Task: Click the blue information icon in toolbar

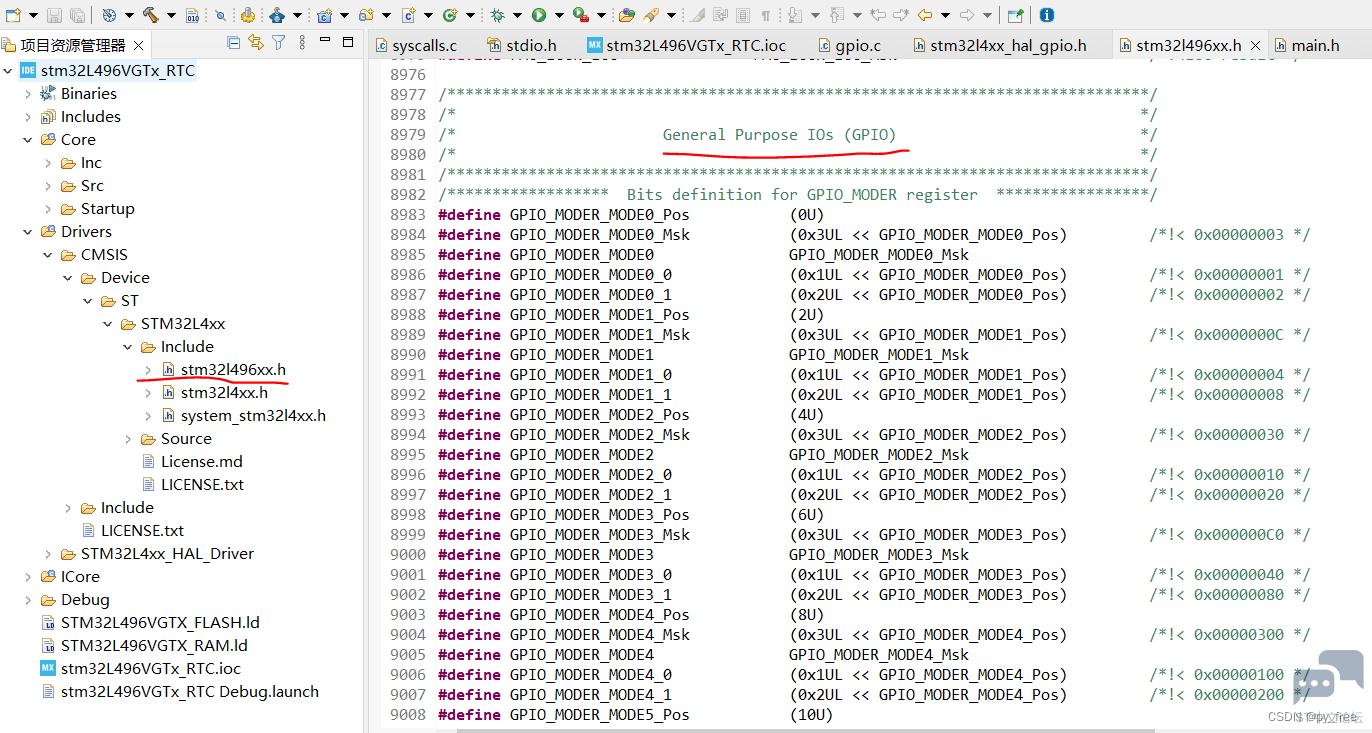Action: pos(1046,15)
